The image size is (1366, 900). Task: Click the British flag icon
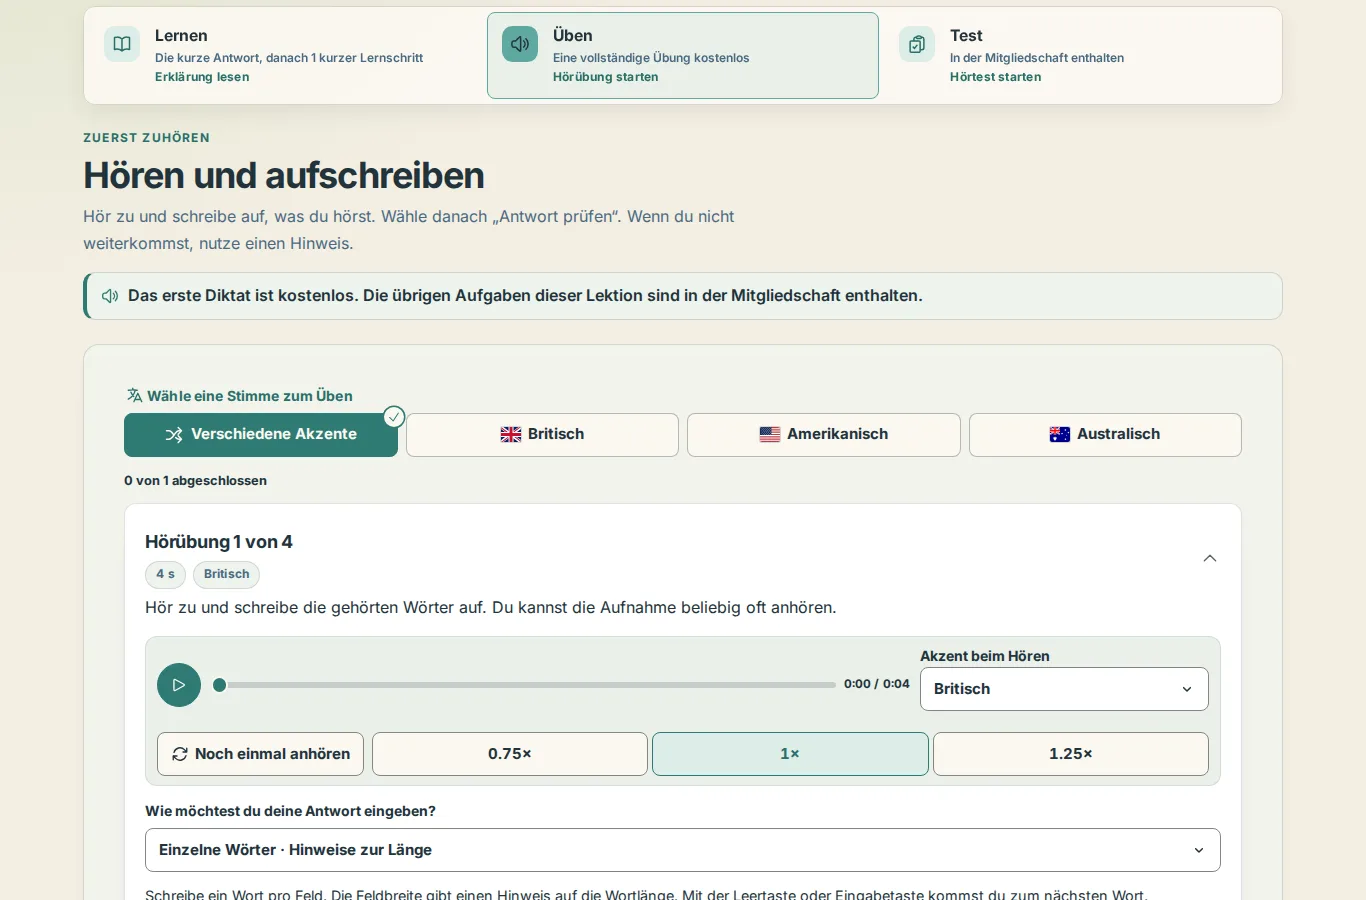coord(511,435)
